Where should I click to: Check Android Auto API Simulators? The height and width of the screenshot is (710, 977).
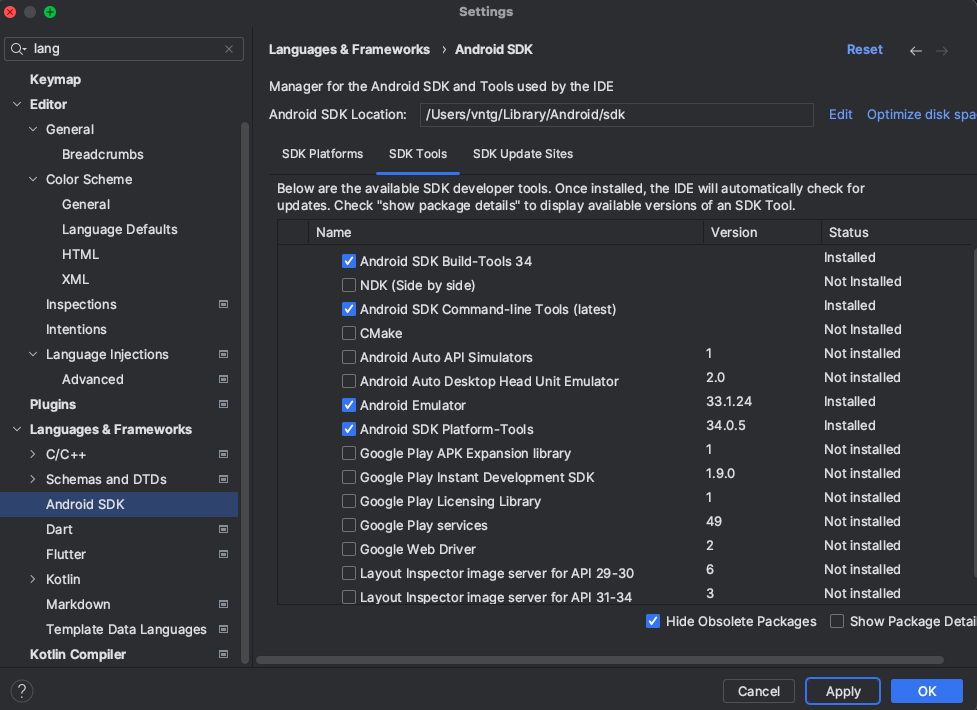349,357
